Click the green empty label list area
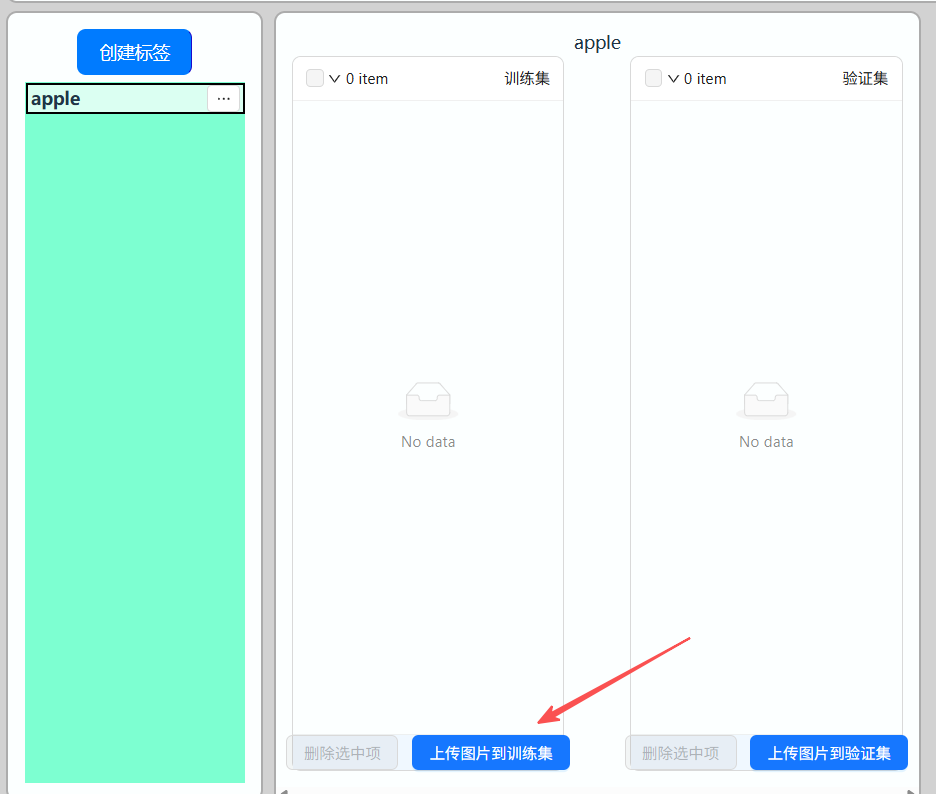 tap(135, 450)
